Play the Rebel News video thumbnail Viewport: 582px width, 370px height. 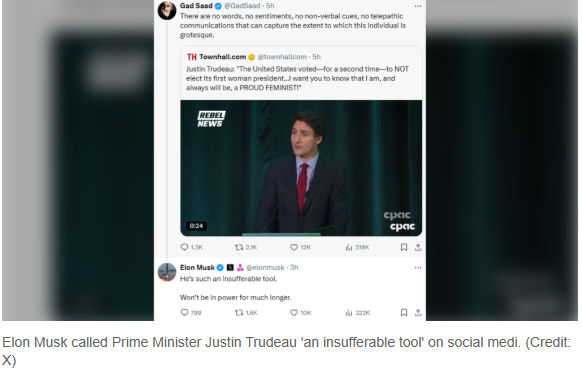(301, 168)
